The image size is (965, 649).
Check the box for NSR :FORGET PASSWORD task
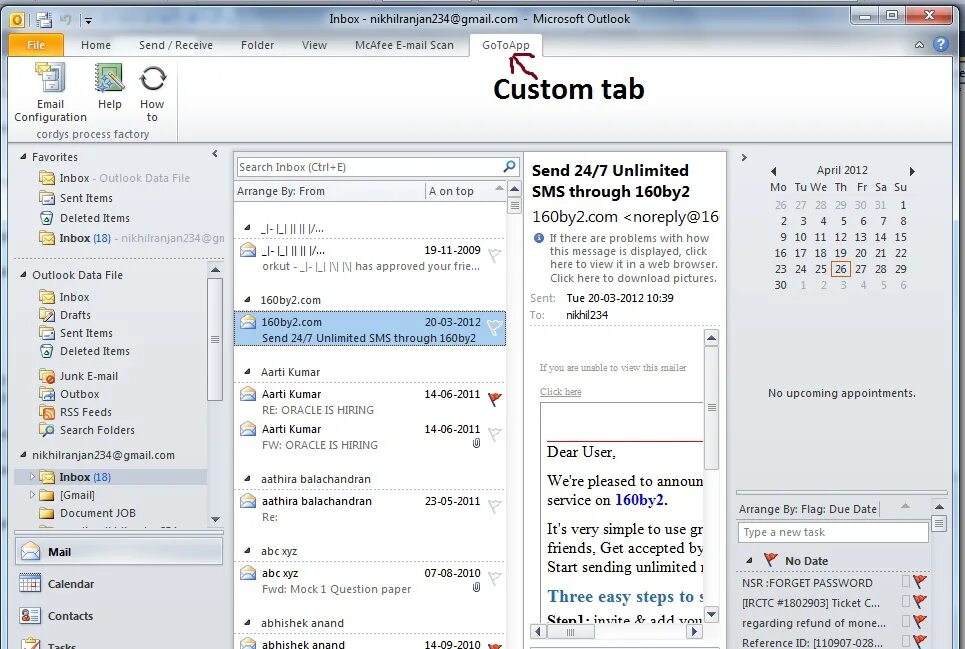pos(905,581)
